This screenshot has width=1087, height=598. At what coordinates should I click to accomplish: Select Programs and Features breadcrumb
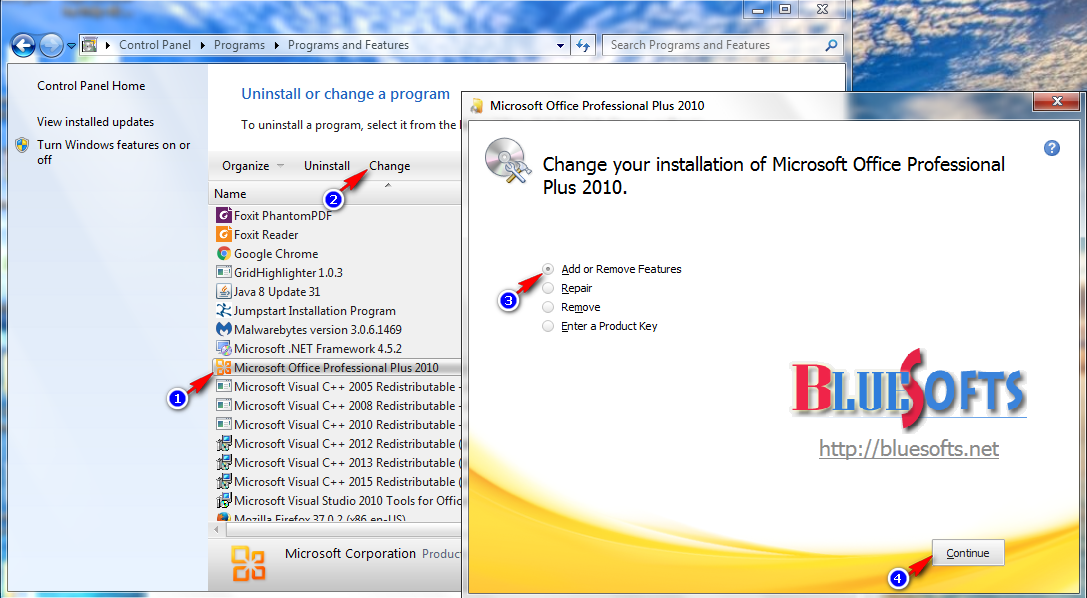(348, 45)
